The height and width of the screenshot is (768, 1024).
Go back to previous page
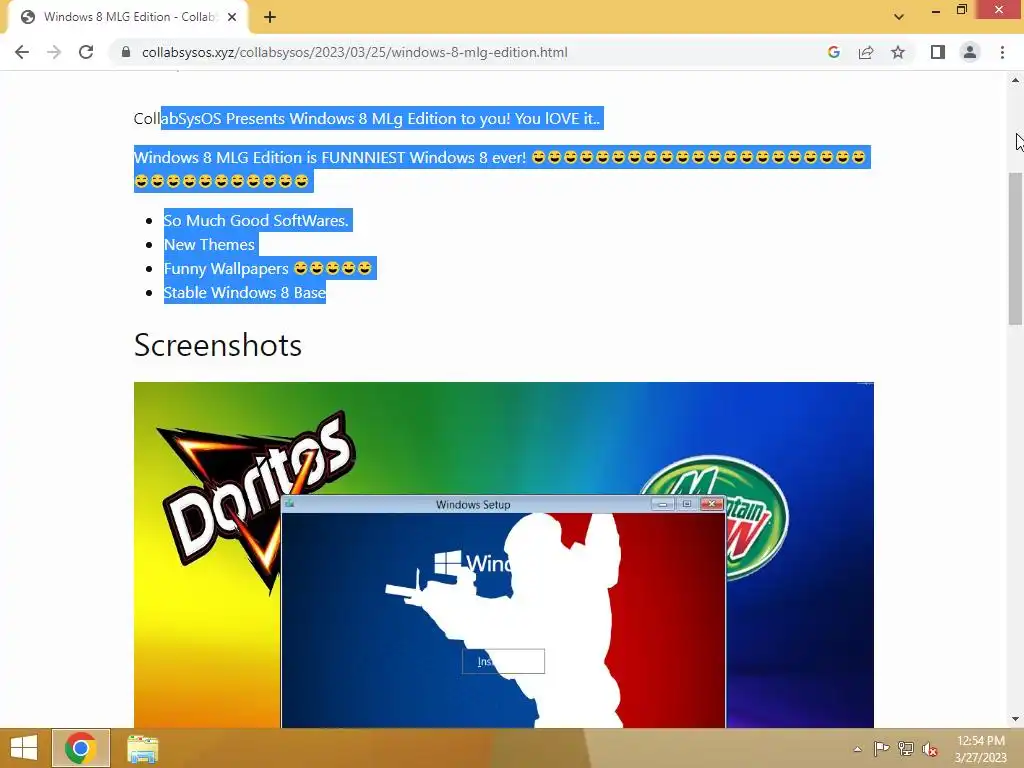pyautogui.click(x=22, y=52)
